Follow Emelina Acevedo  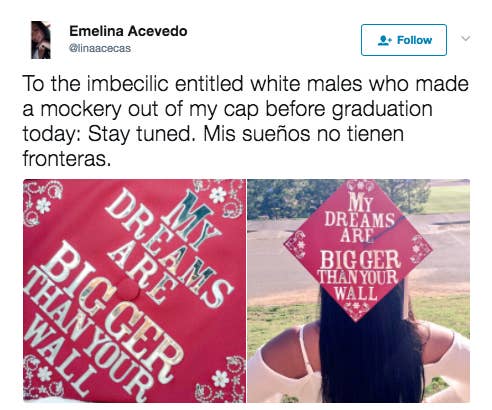point(404,40)
